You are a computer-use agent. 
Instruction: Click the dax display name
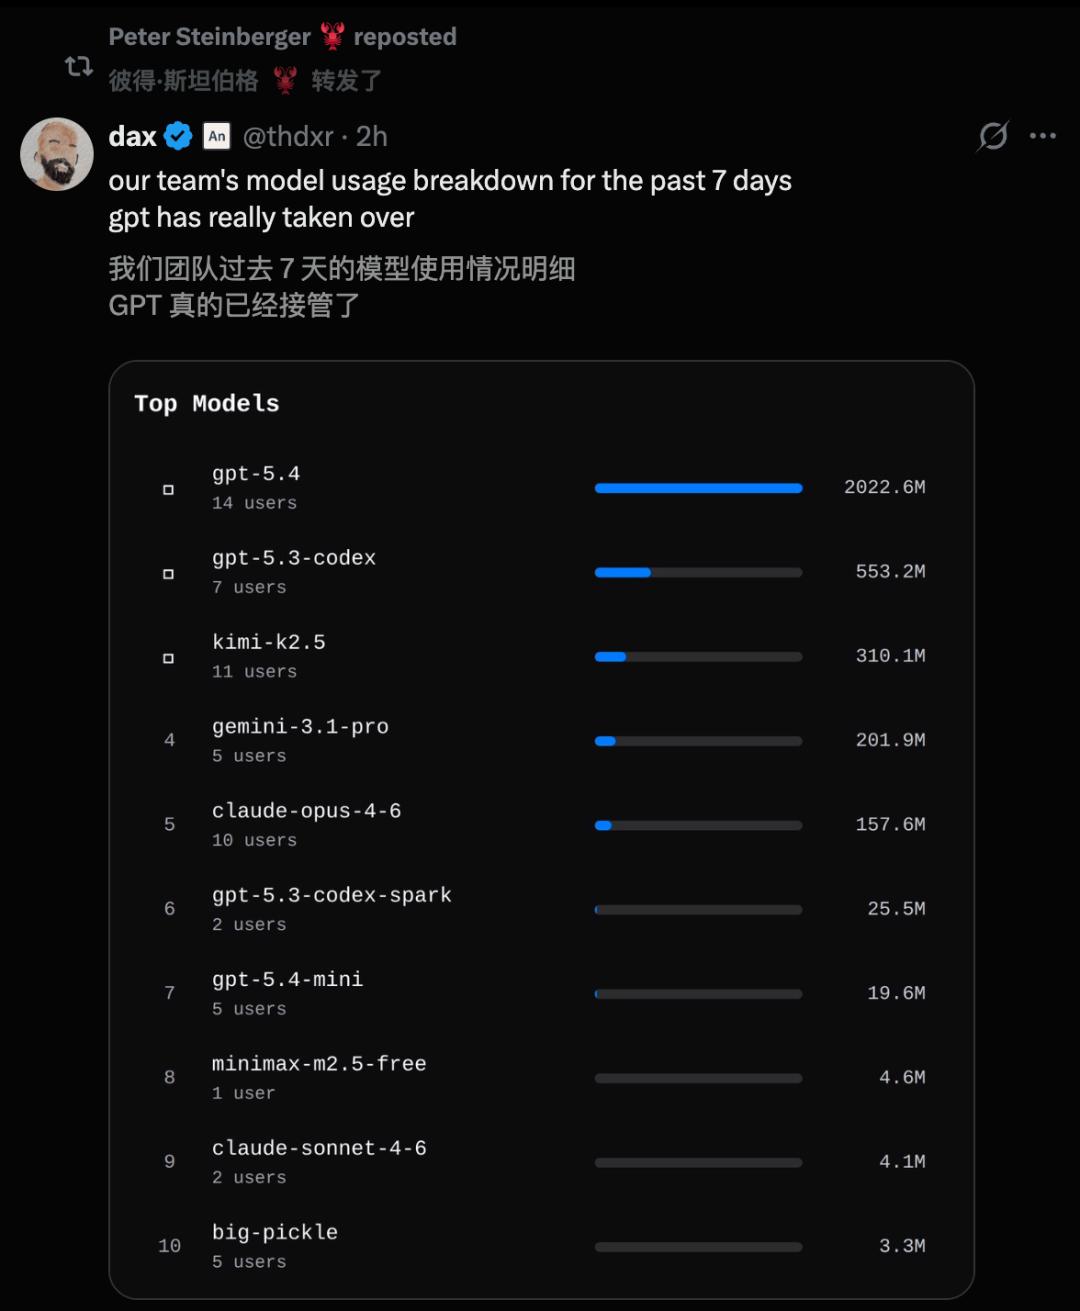click(132, 136)
